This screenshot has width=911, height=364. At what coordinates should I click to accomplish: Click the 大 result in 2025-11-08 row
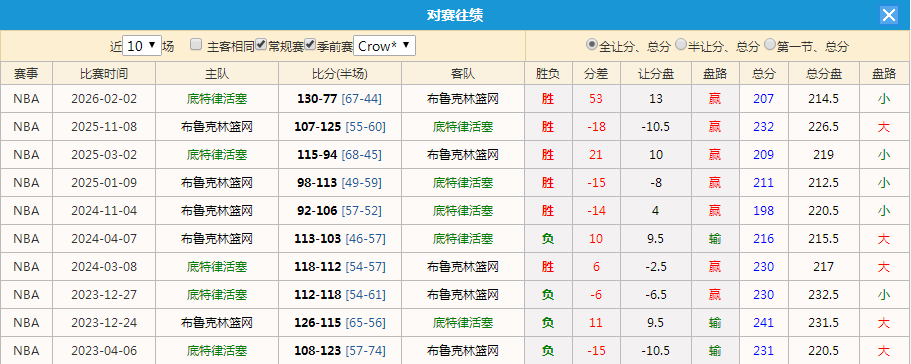pyautogui.click(x=884, y=127)
